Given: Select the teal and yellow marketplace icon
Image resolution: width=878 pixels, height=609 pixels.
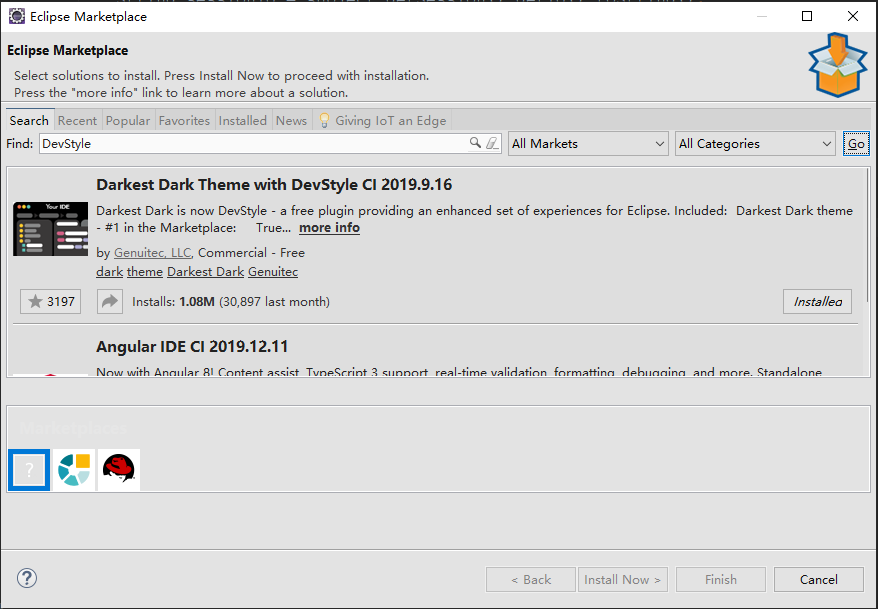Looking at the screenshot, I should (74, 469).
